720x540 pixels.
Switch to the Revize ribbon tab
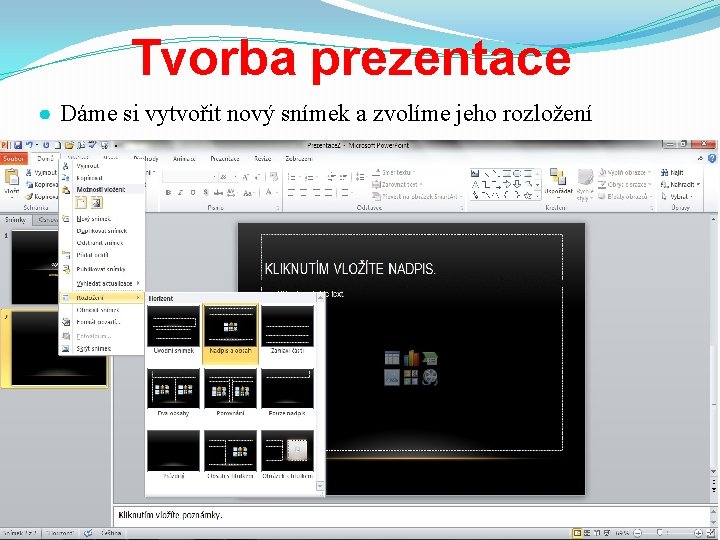tap(263, 158)
